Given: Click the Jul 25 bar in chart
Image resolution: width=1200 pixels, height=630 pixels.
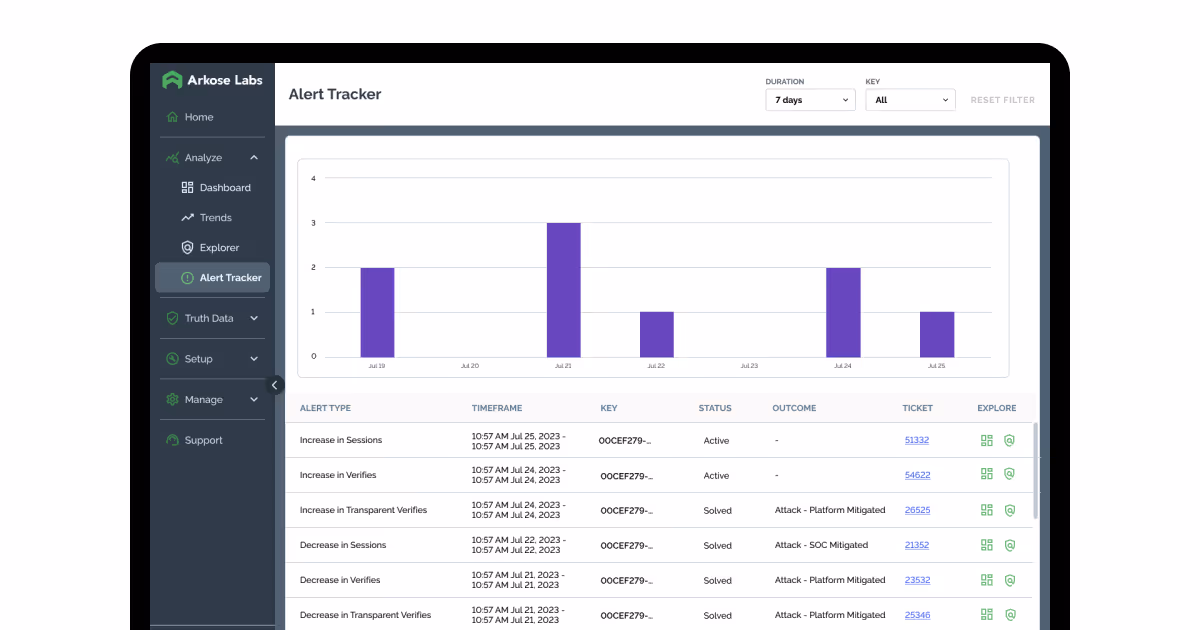Looking at the screenshot, I should [937, 334].
